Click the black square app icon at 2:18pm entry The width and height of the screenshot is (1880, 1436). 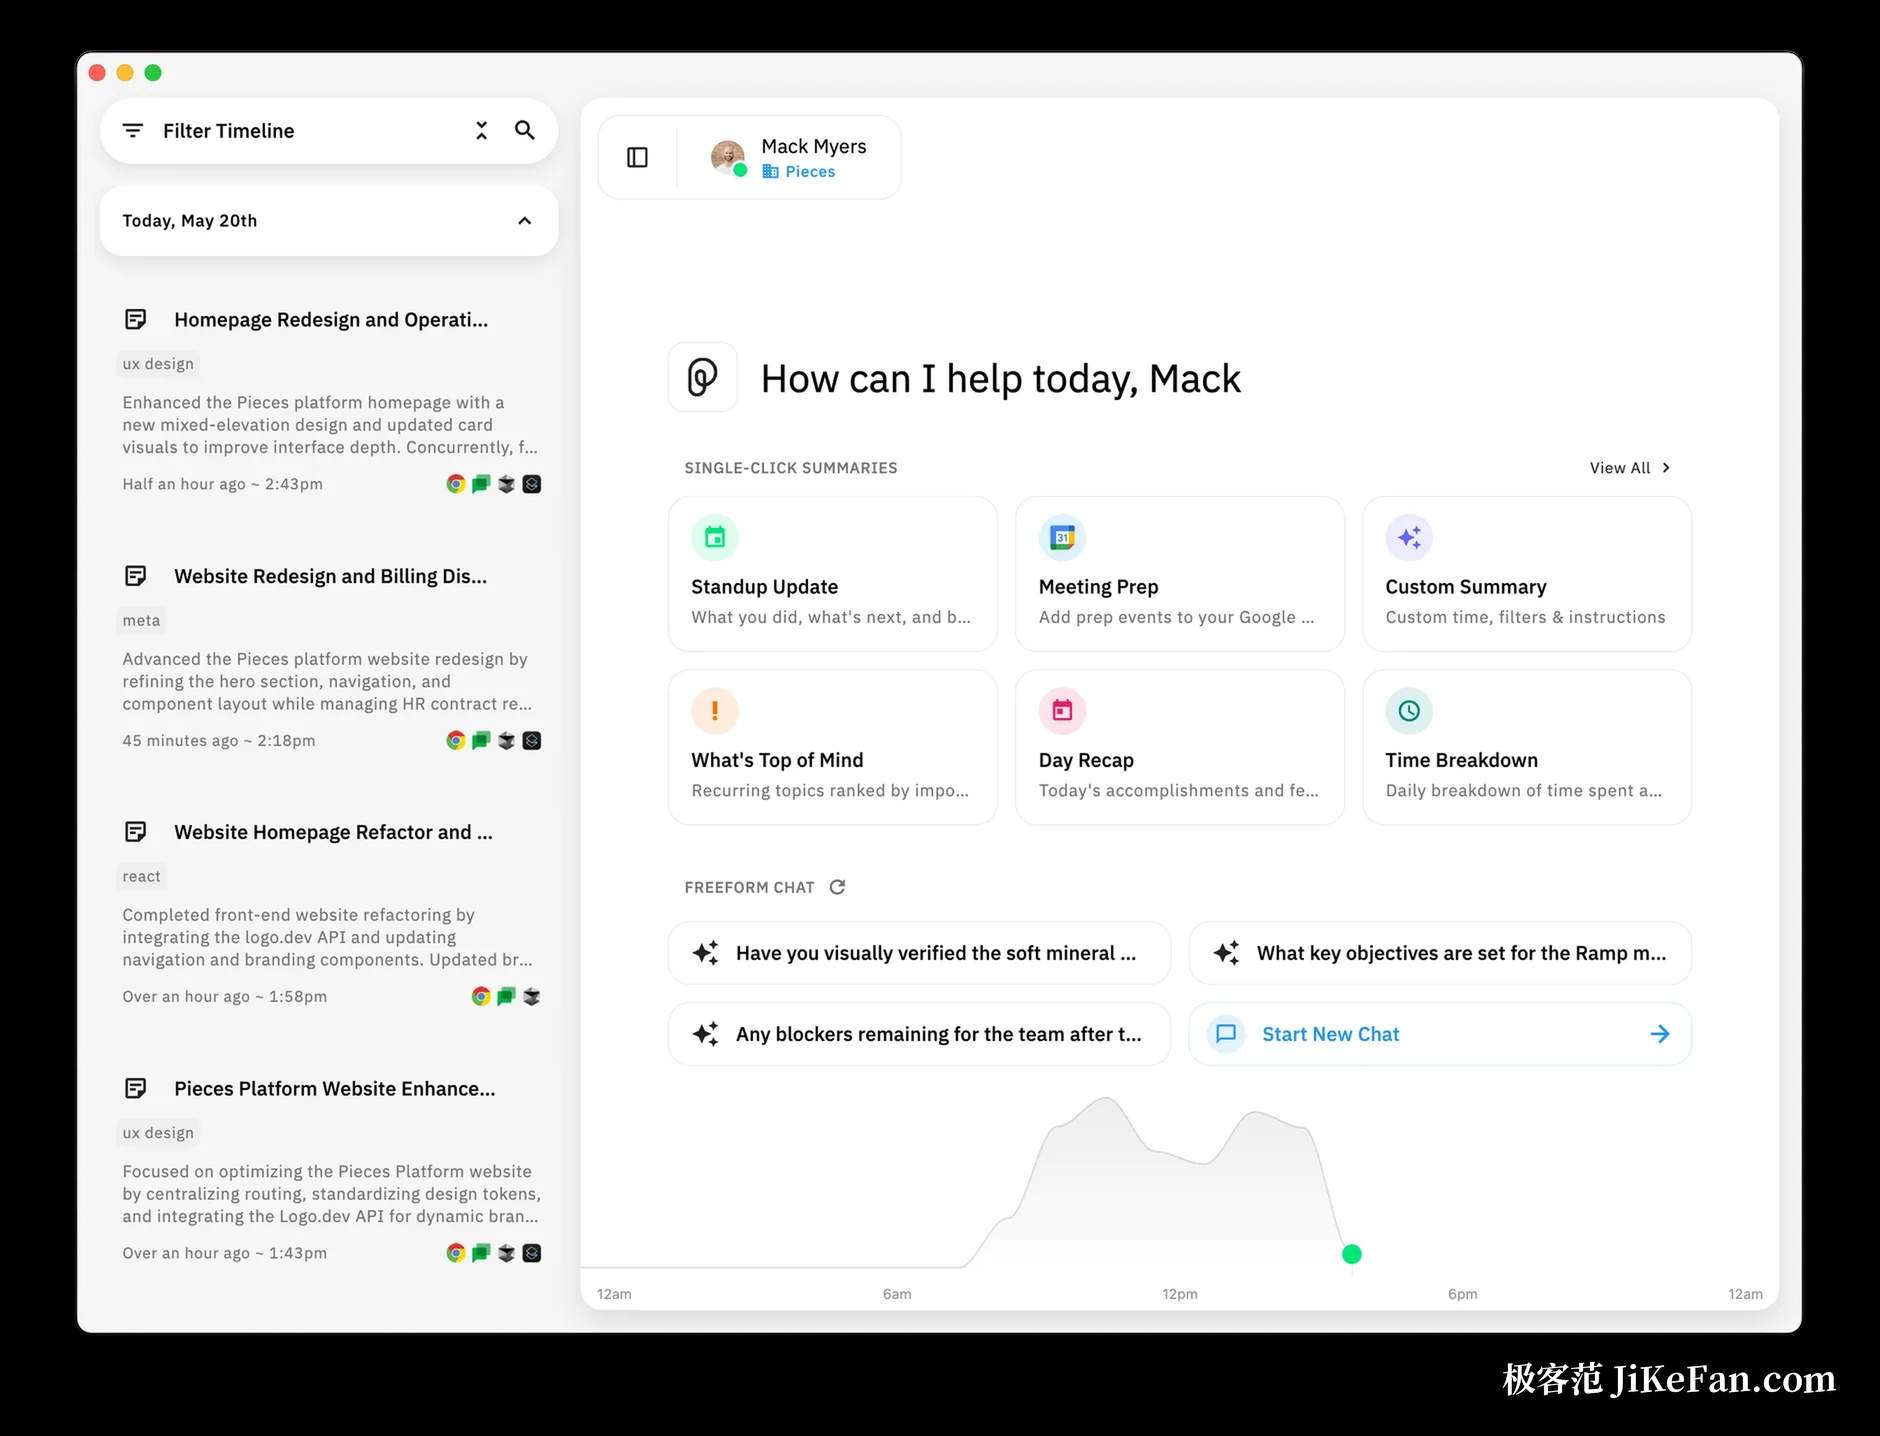point(532,741)
